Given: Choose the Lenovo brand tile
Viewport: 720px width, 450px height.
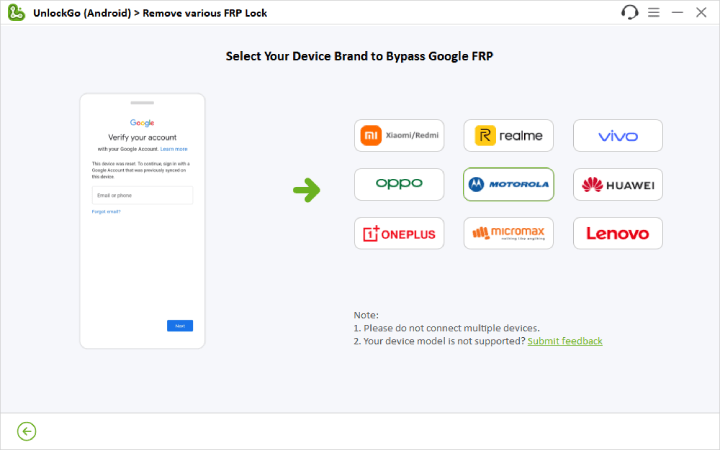Looking at the screenshot, I should coord(617,233).
